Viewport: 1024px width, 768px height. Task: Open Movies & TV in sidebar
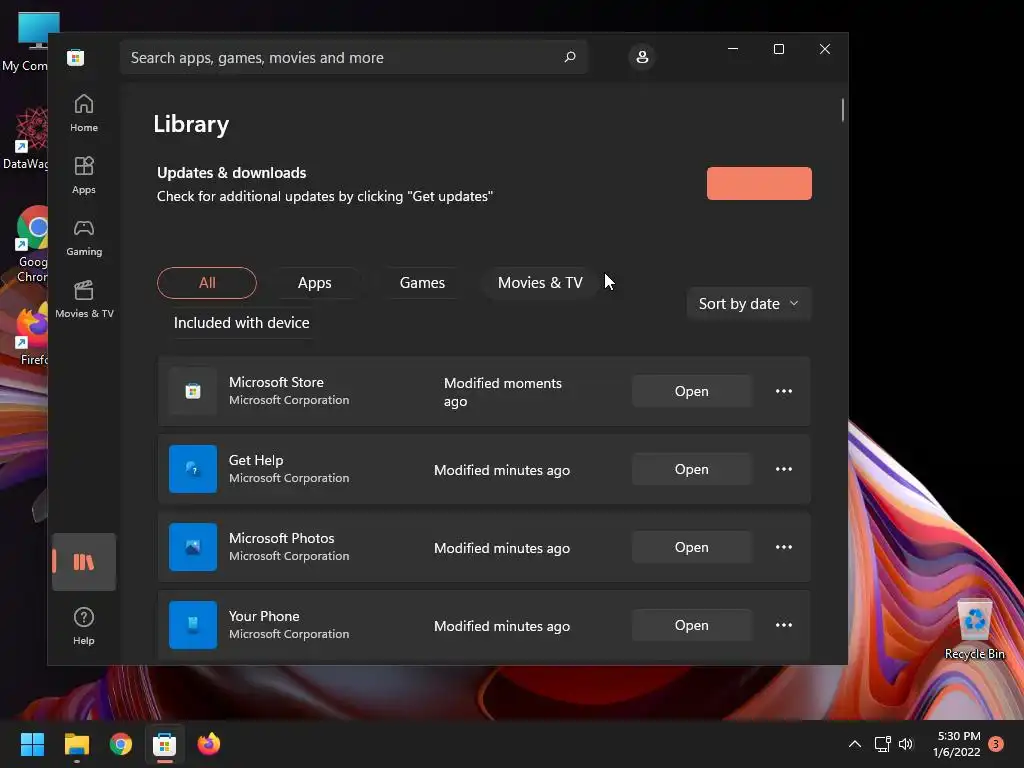tap(84, 299)
